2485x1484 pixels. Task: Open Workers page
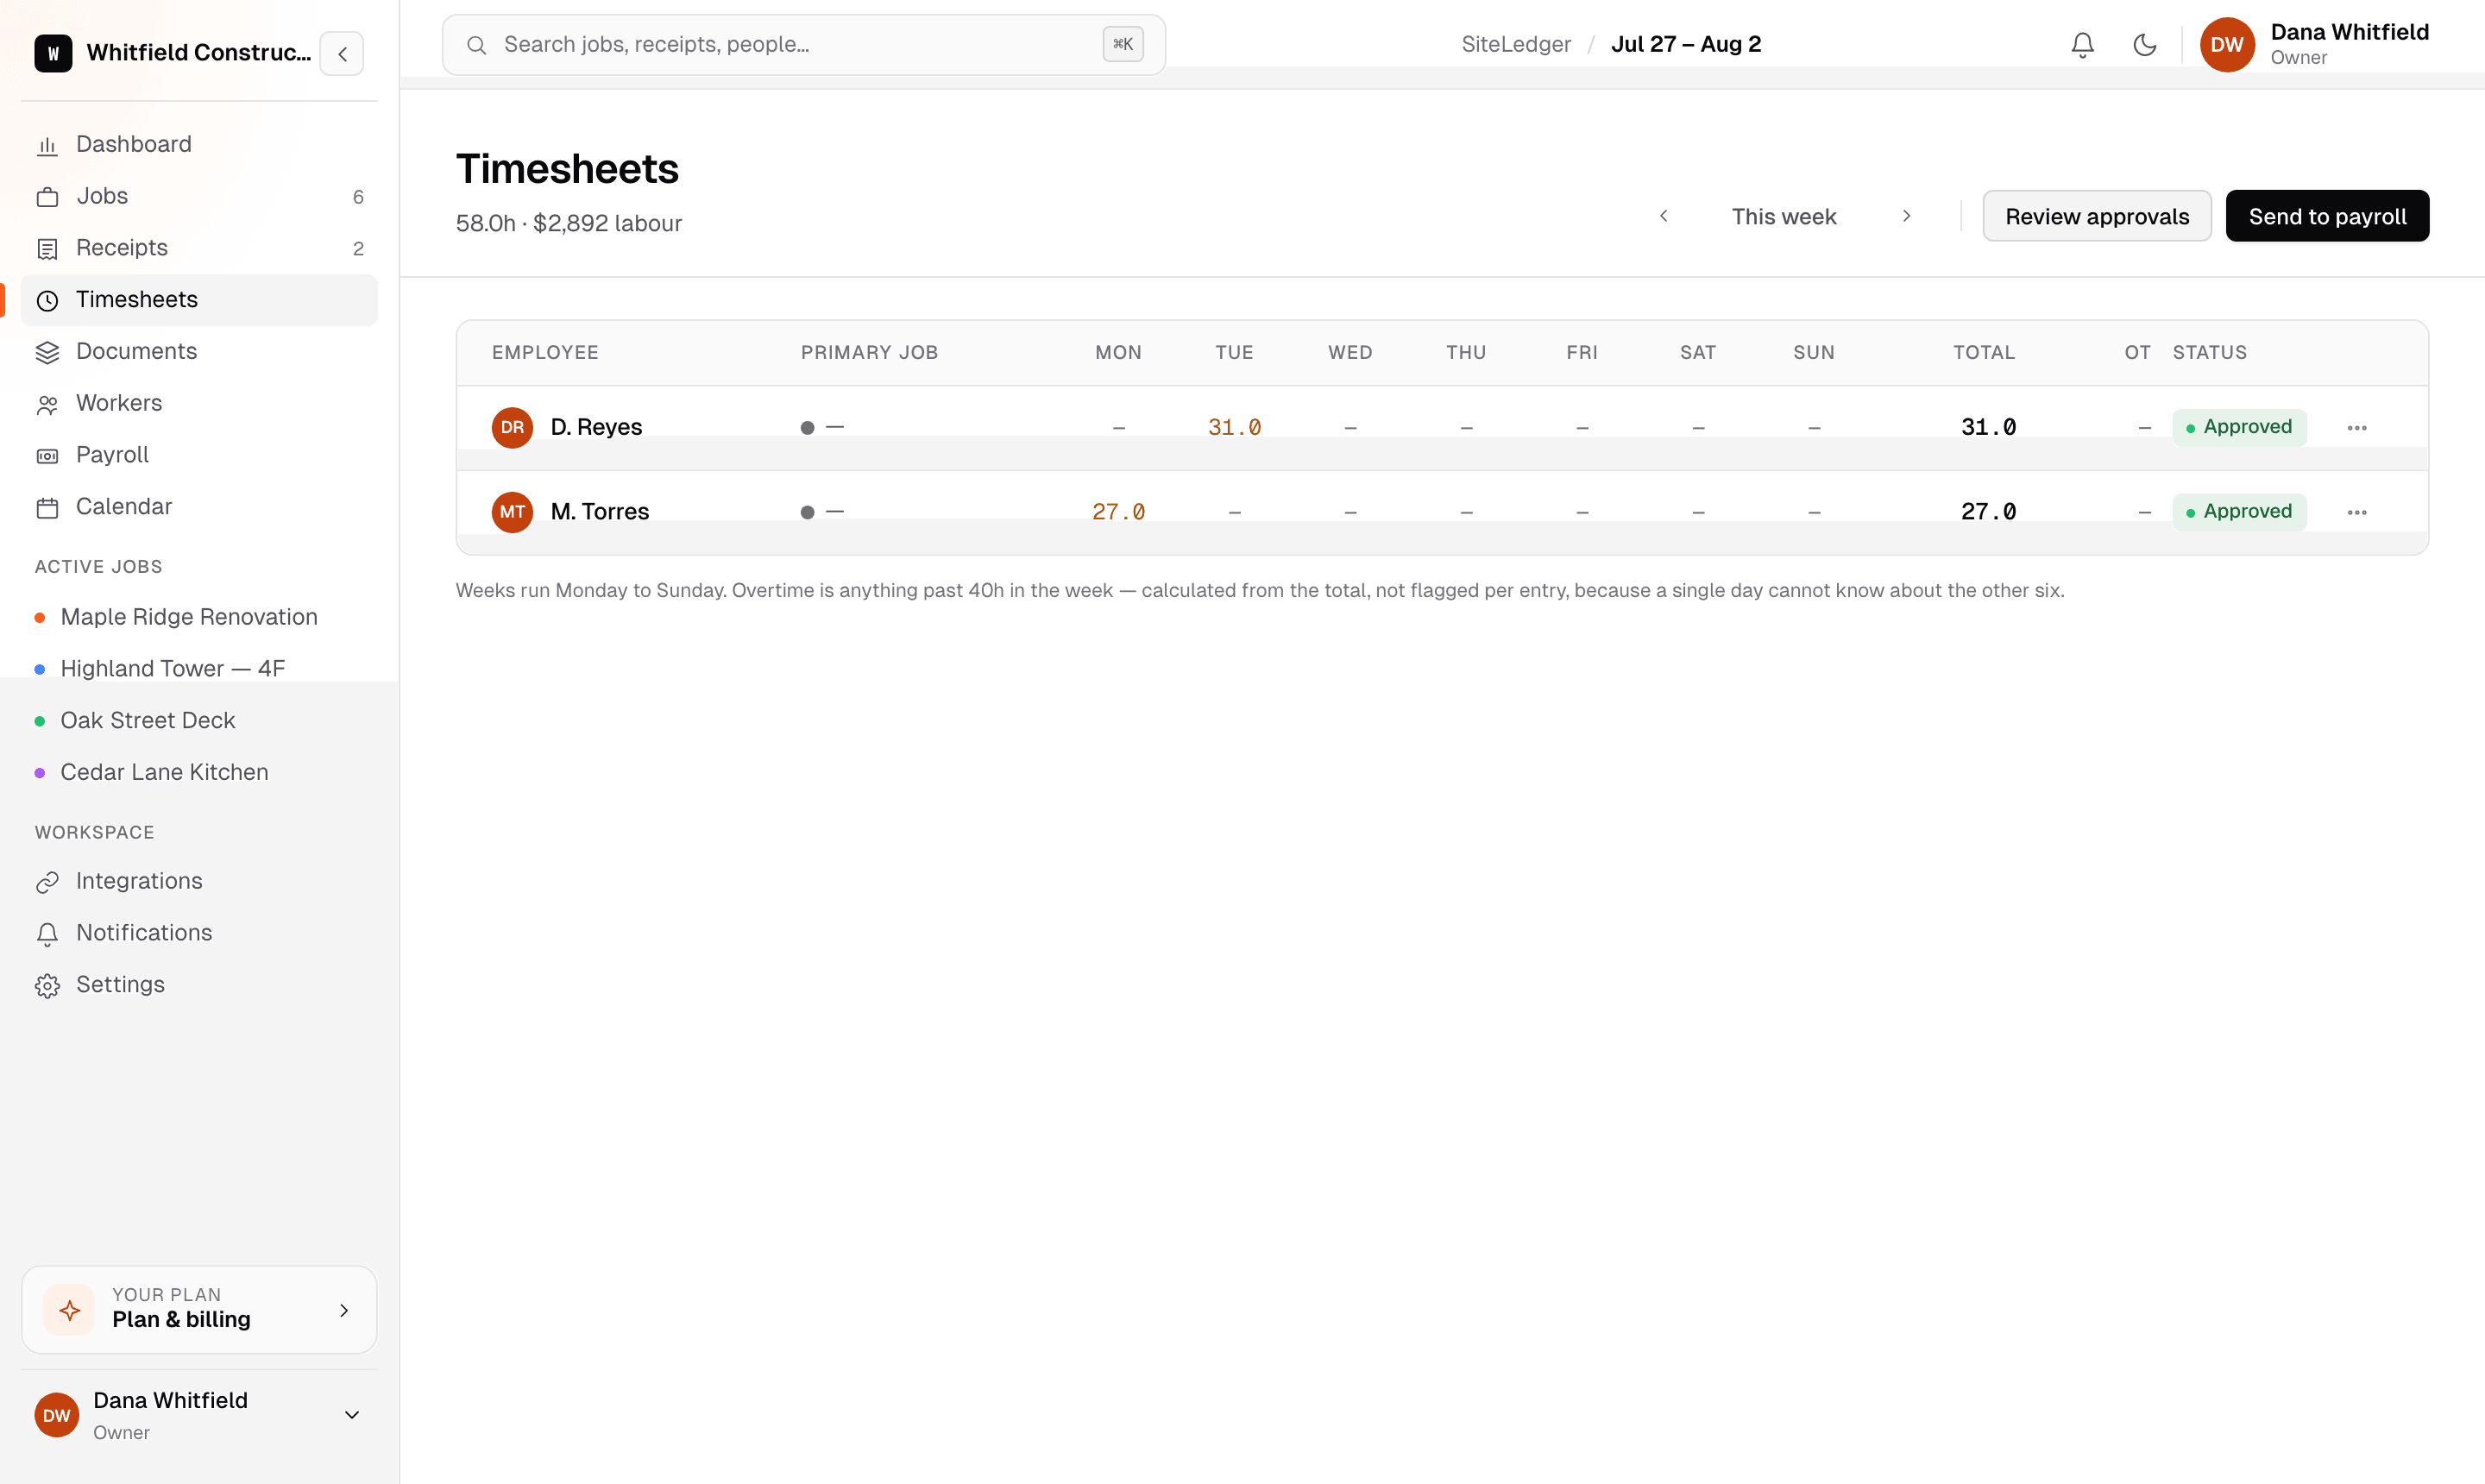click(199, 404)
